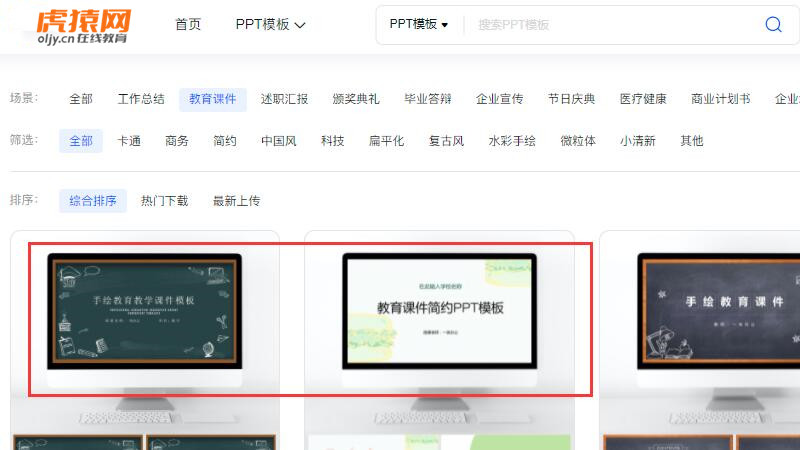
Task: Select the 医疗健康 scene
Action: (643, 99)
